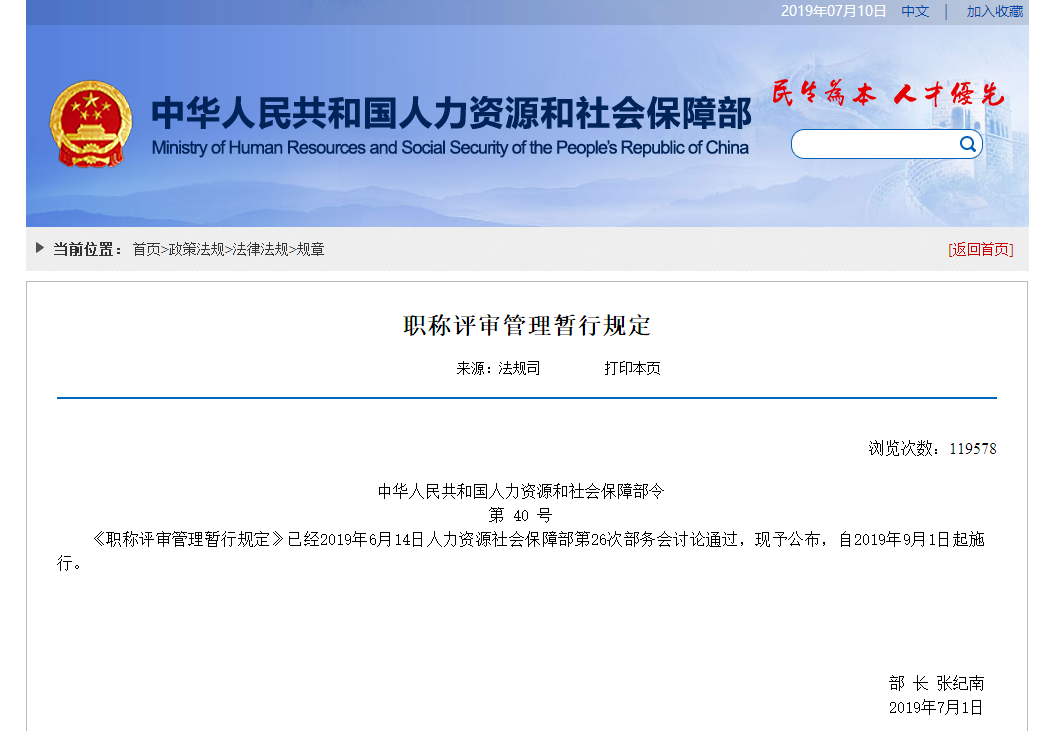Open the 首页 breadcrumb link

click(x=146, y=249)
